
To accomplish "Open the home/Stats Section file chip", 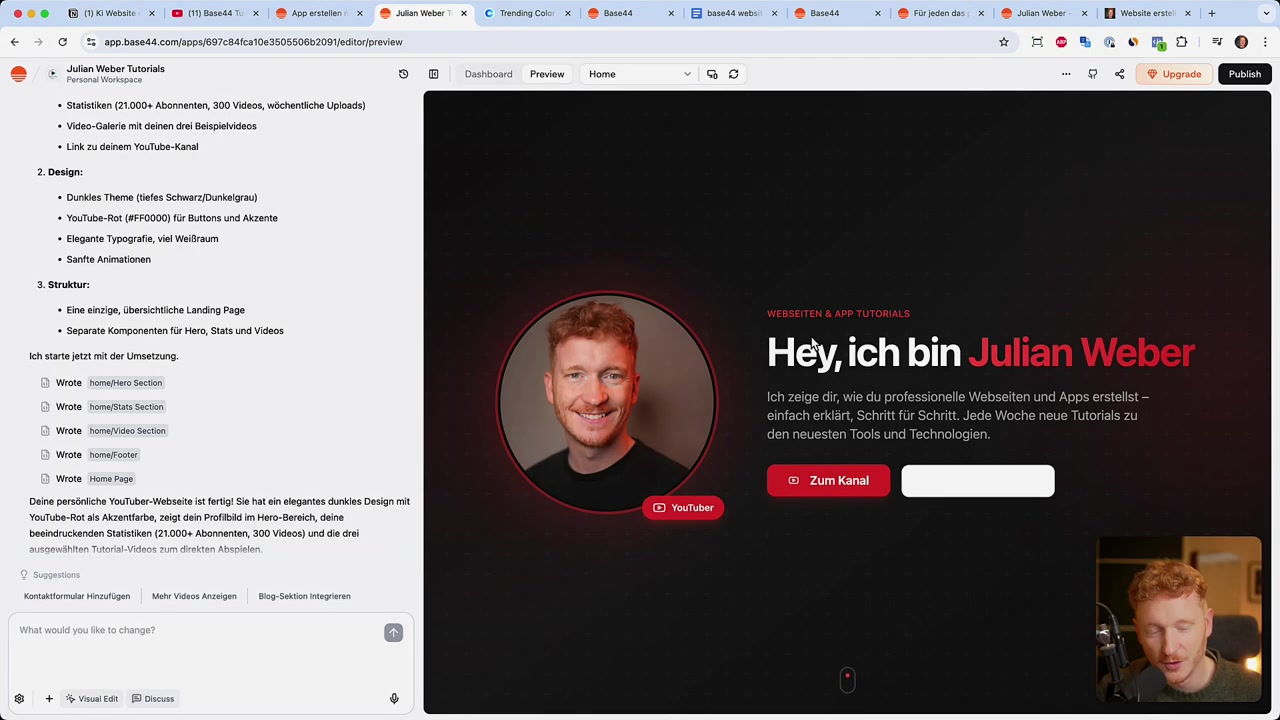I will pyautogui.click(x=126, y=407).
